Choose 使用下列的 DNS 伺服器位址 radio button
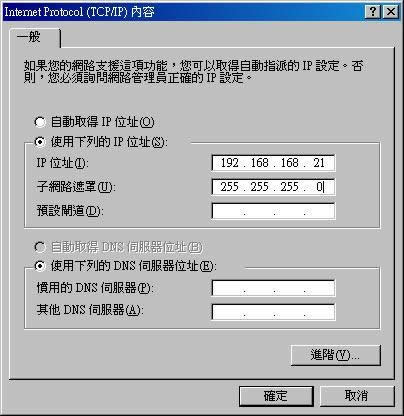 (x=126, y=266)
